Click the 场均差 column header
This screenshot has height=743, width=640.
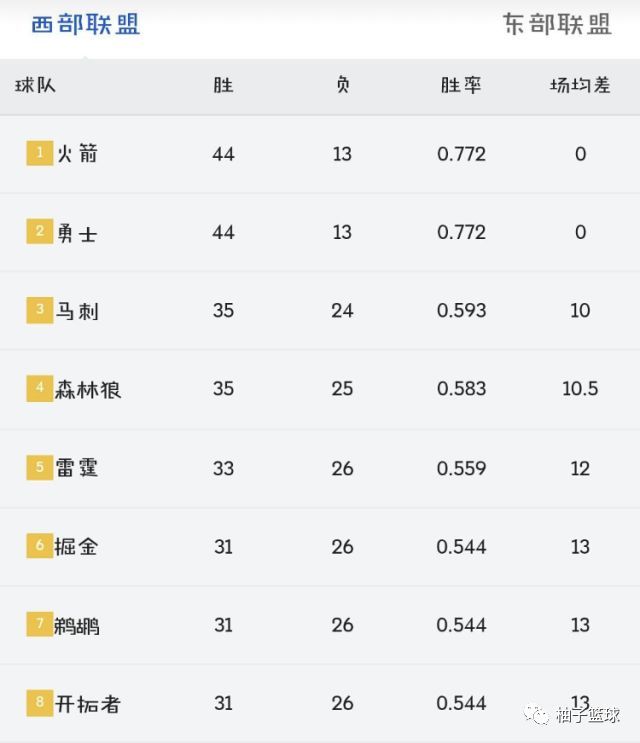[x=580, y=85]
